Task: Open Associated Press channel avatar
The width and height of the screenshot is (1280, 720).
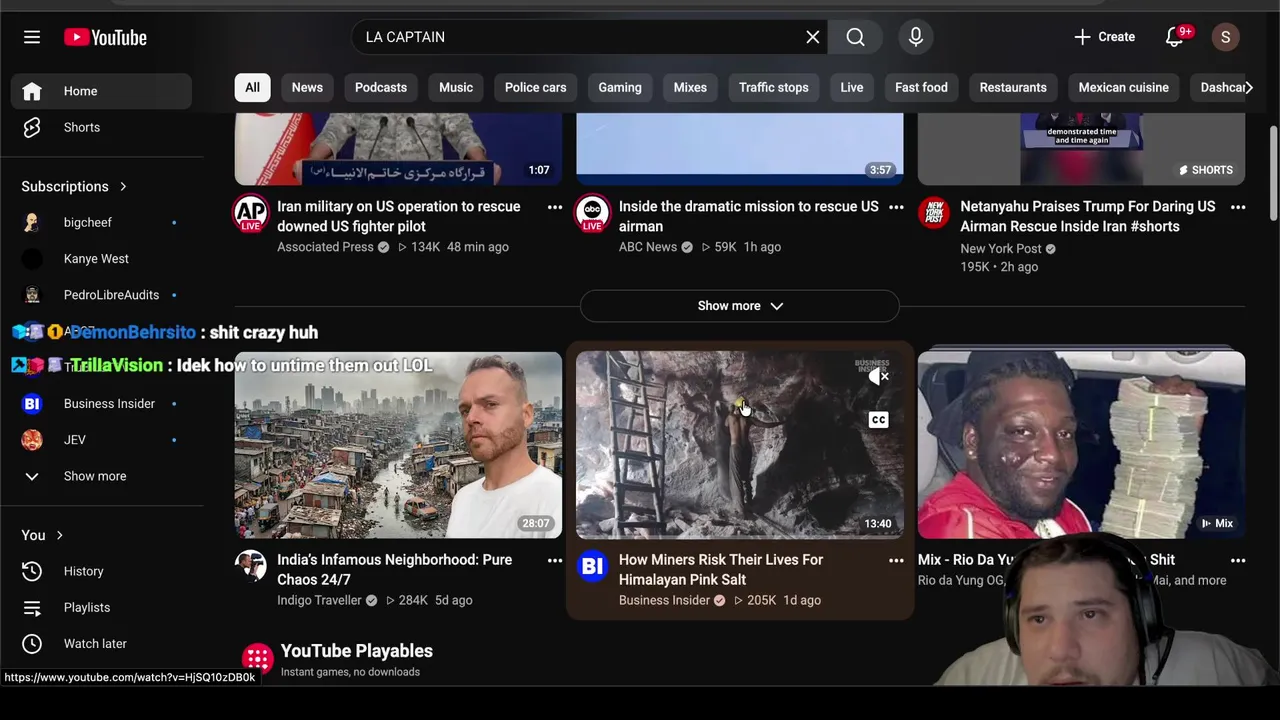Action: tap(251, 212)
